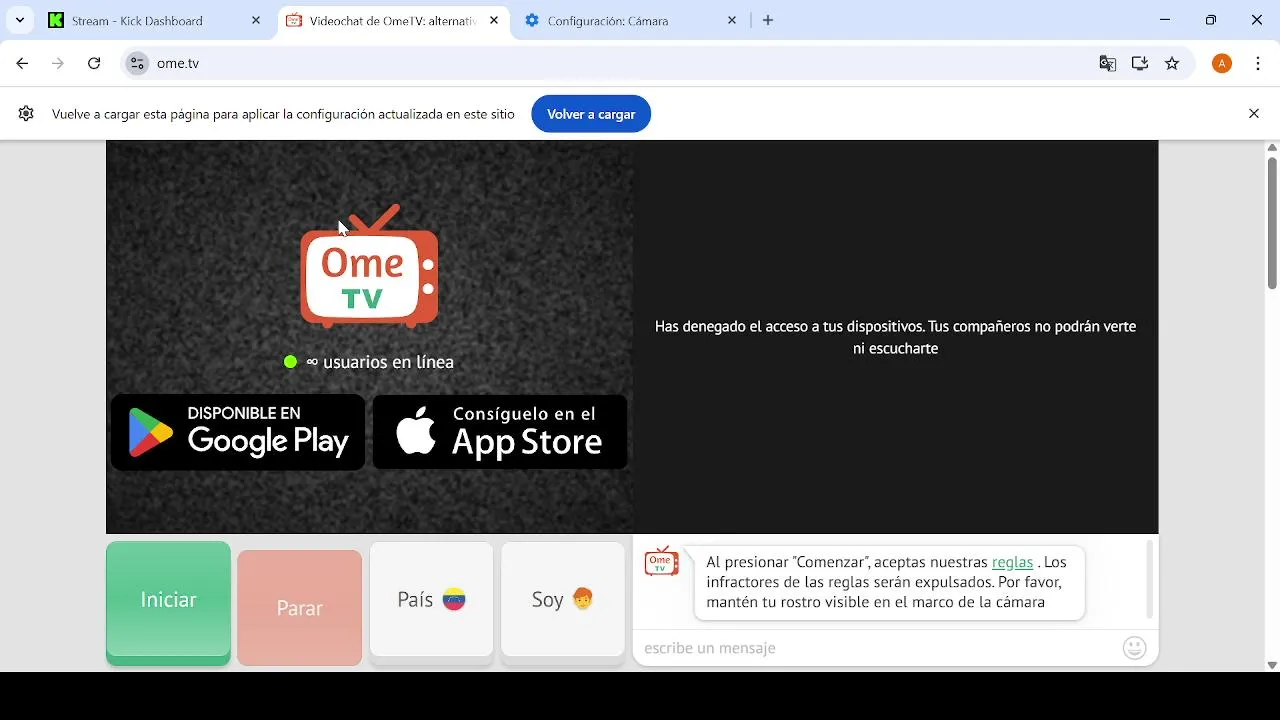
Task: Click the chat panel scrollbar
Action: pos(1149,580)
